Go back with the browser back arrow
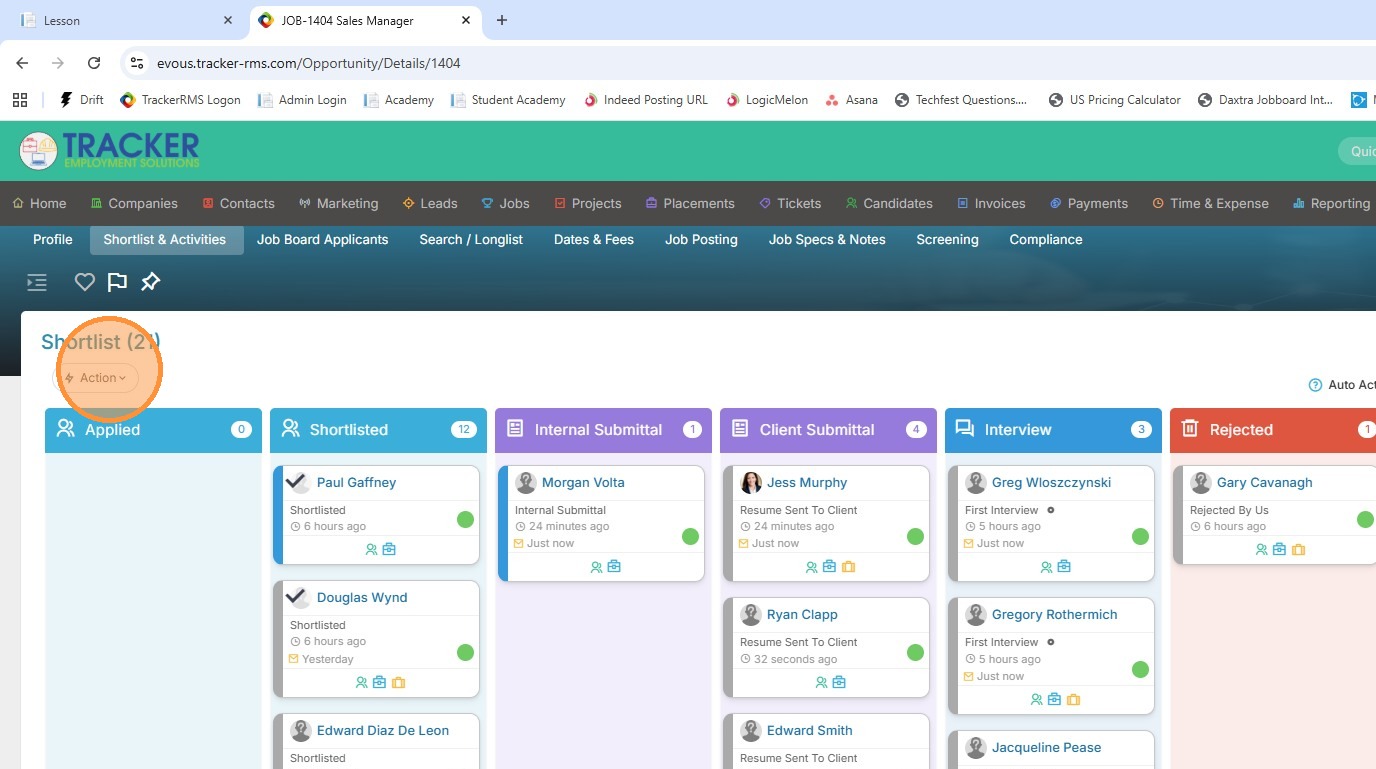 tap(22, 63)
